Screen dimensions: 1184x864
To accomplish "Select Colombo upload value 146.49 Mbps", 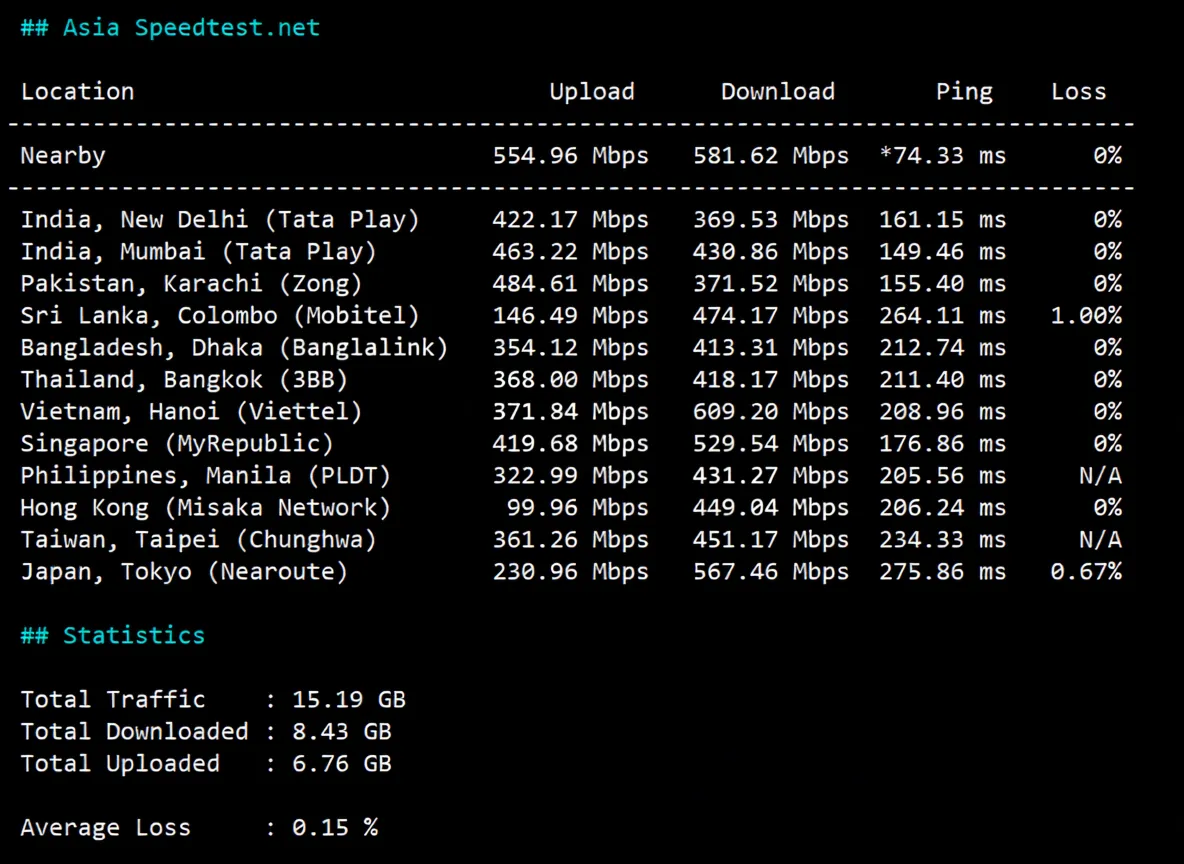I will (570, 316).
